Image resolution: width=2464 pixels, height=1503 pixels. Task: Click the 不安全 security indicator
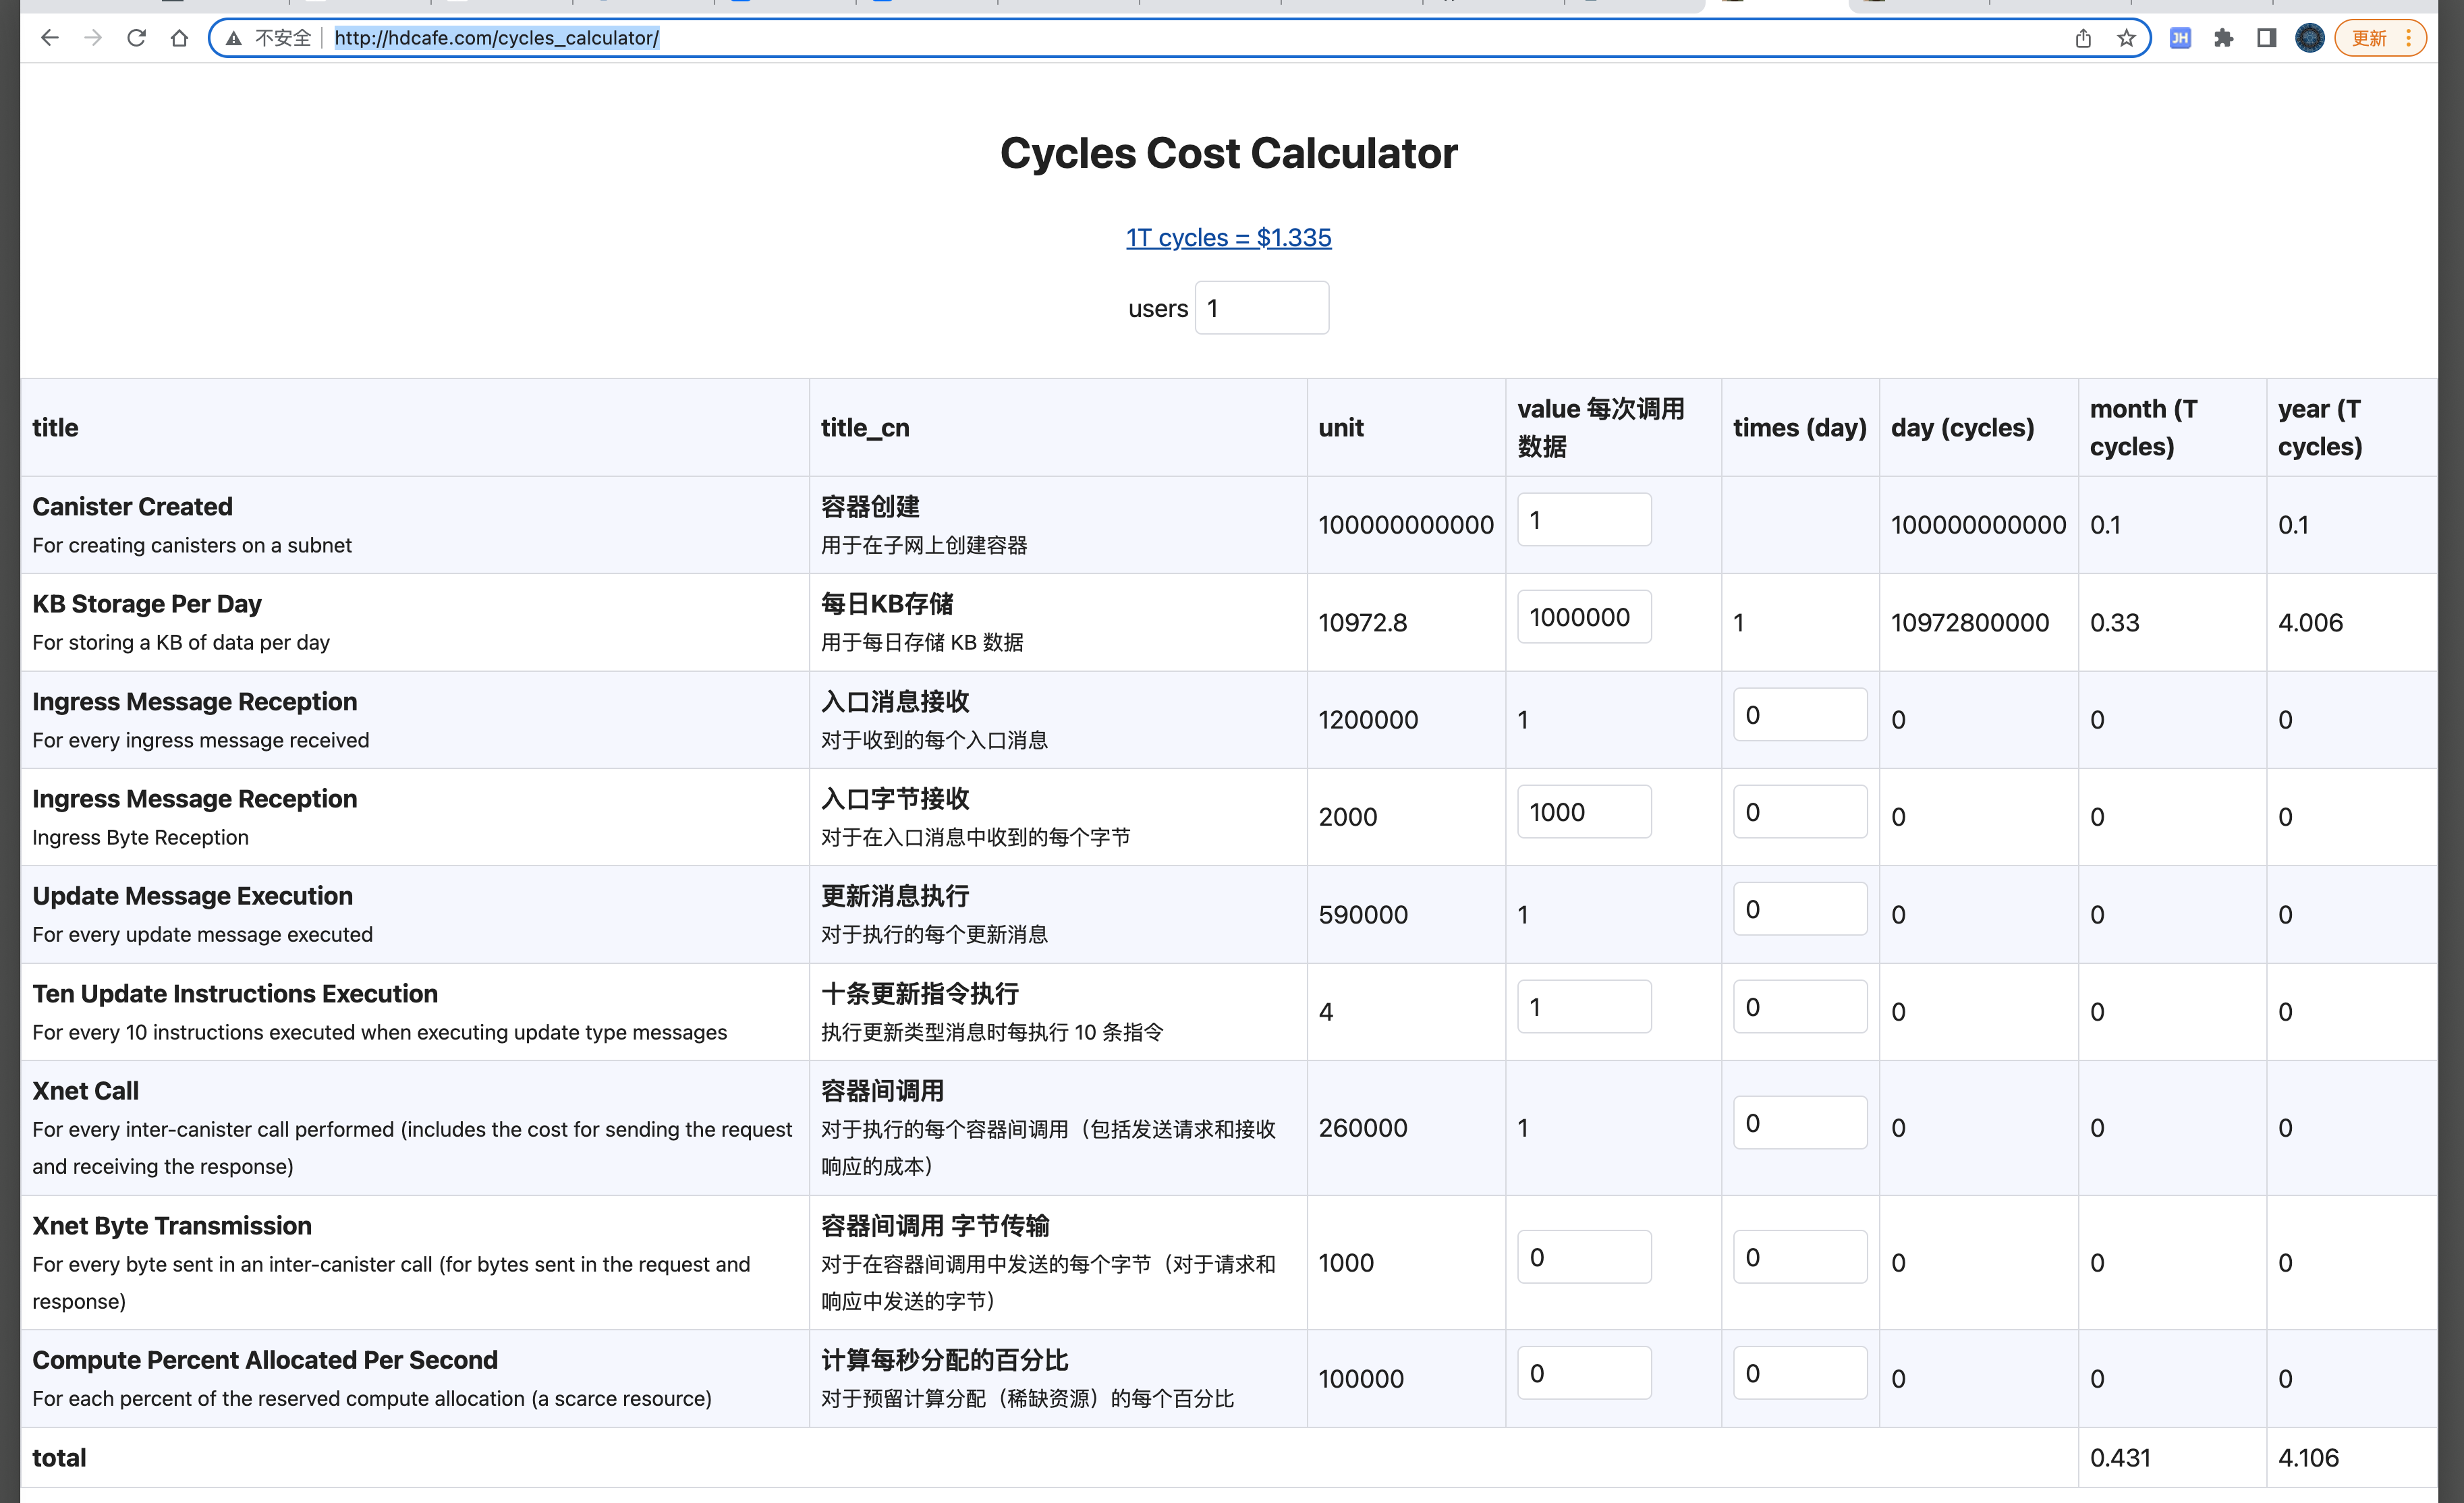point(271,37)
